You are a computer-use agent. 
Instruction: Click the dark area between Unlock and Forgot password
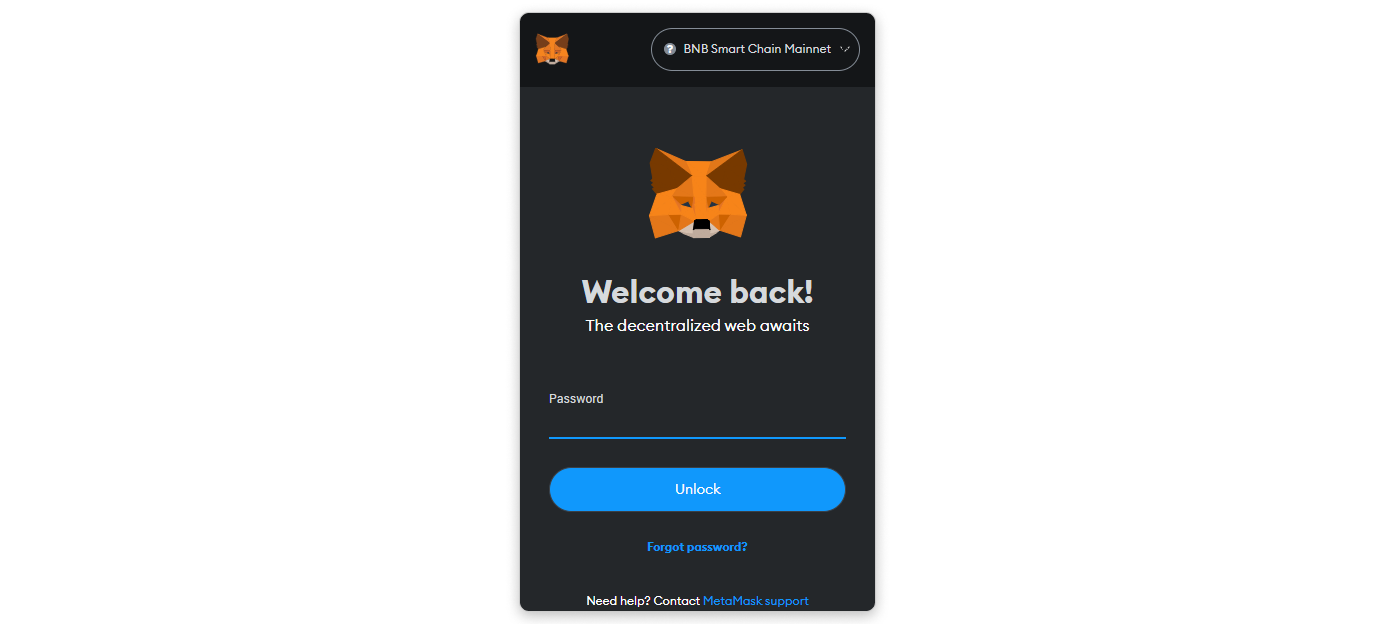(697, 526)
